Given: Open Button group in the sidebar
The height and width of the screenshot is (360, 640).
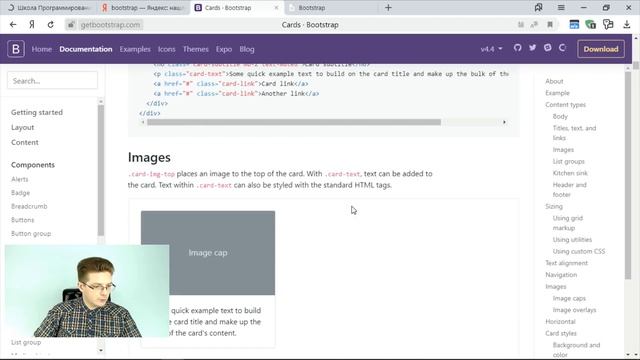Looking at the screenshot, I should (31, 233).
